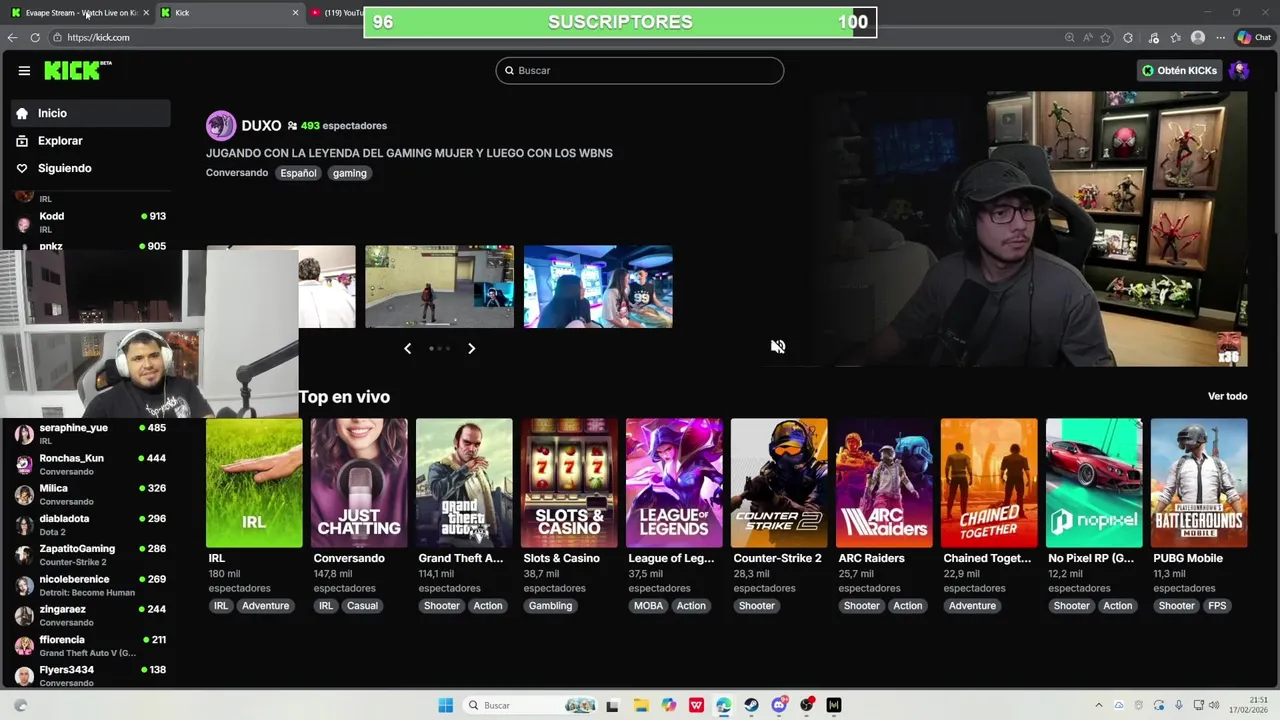Open Steam from the taskbar

[x=751, y=705]
